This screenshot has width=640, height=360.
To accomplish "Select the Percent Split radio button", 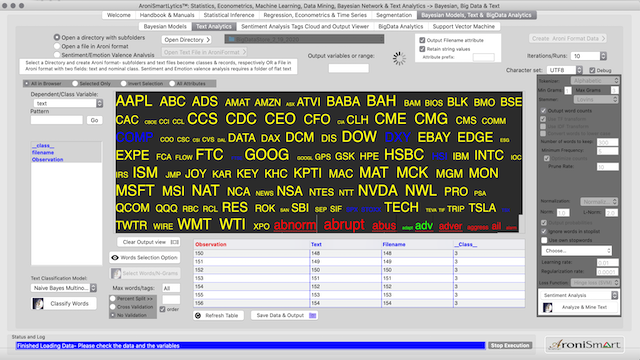I will pyautogui.click(x=113, y=298).
